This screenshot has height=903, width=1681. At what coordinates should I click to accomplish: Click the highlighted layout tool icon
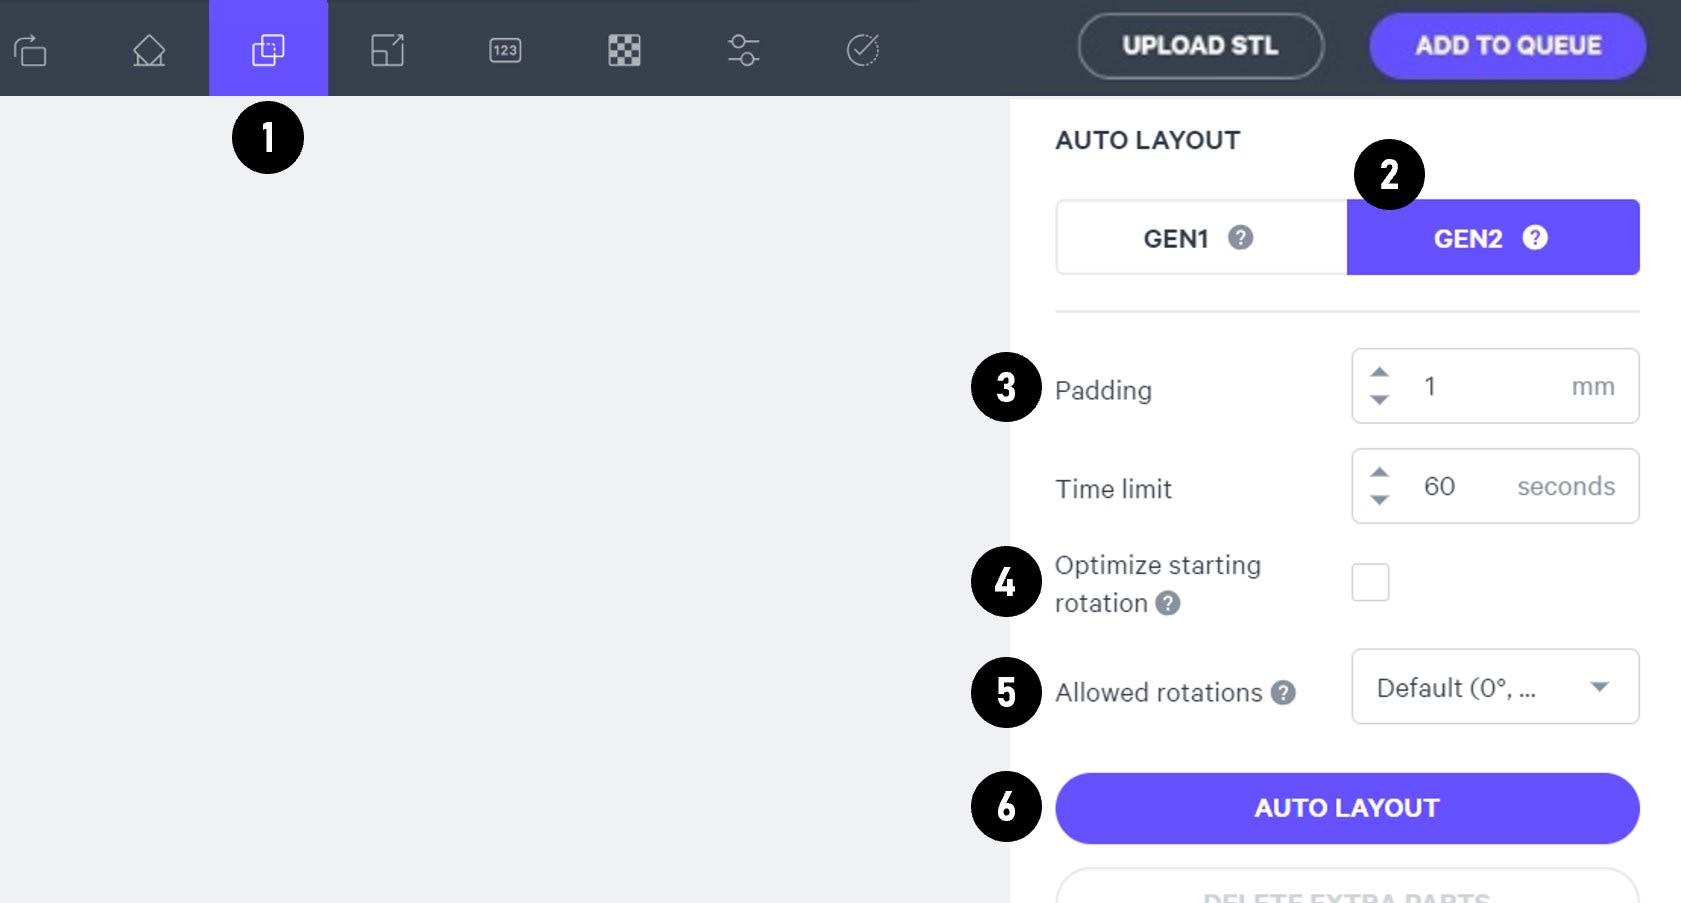[268, 49]
